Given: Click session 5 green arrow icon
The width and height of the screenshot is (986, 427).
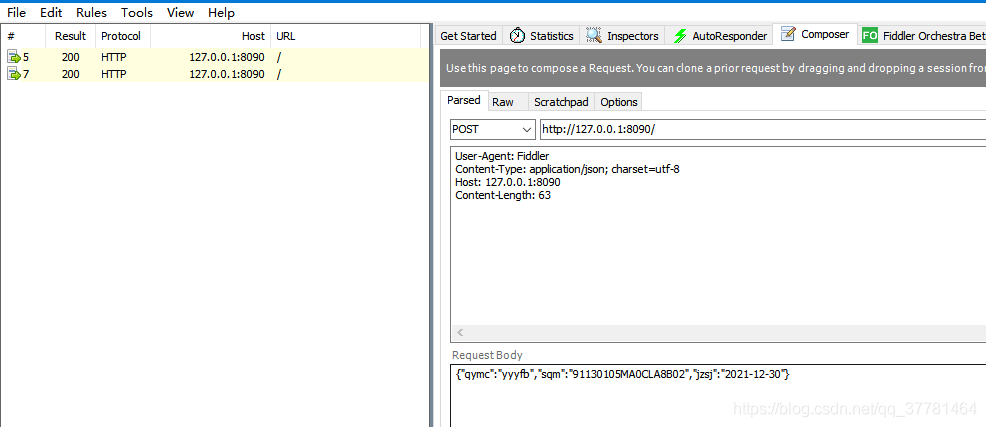Looking at the screenshot, I should [x=14, y=57].
